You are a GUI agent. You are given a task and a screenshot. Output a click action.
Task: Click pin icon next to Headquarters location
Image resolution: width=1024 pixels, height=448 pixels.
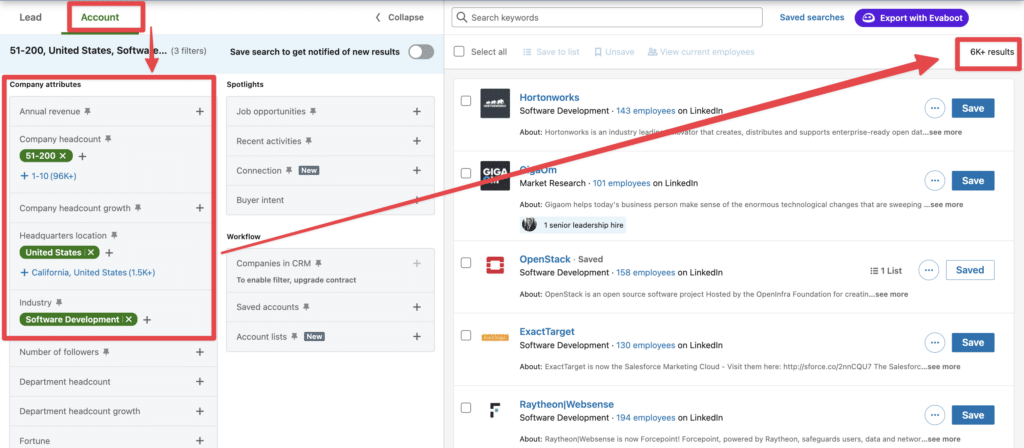click(x=114, y=235)
